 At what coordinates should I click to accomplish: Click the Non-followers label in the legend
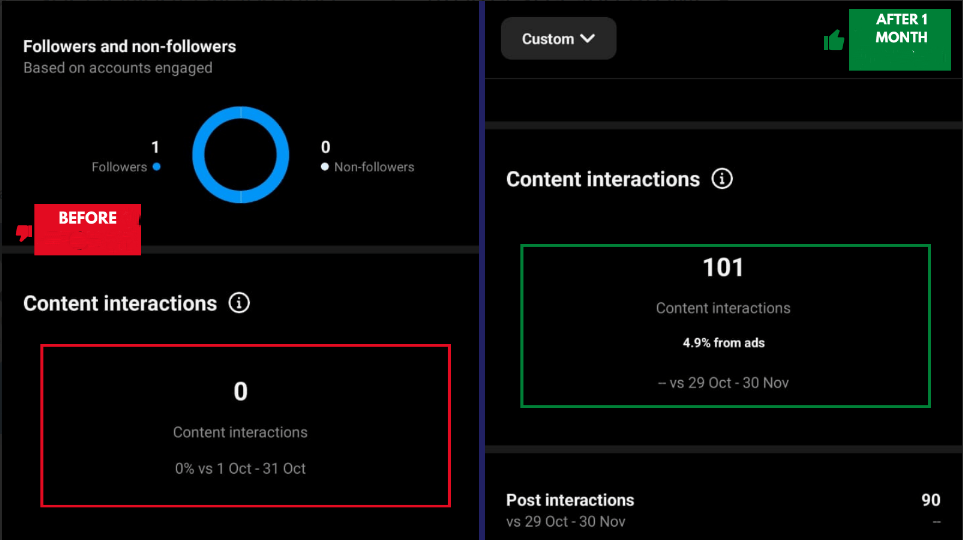coord(374,167)
